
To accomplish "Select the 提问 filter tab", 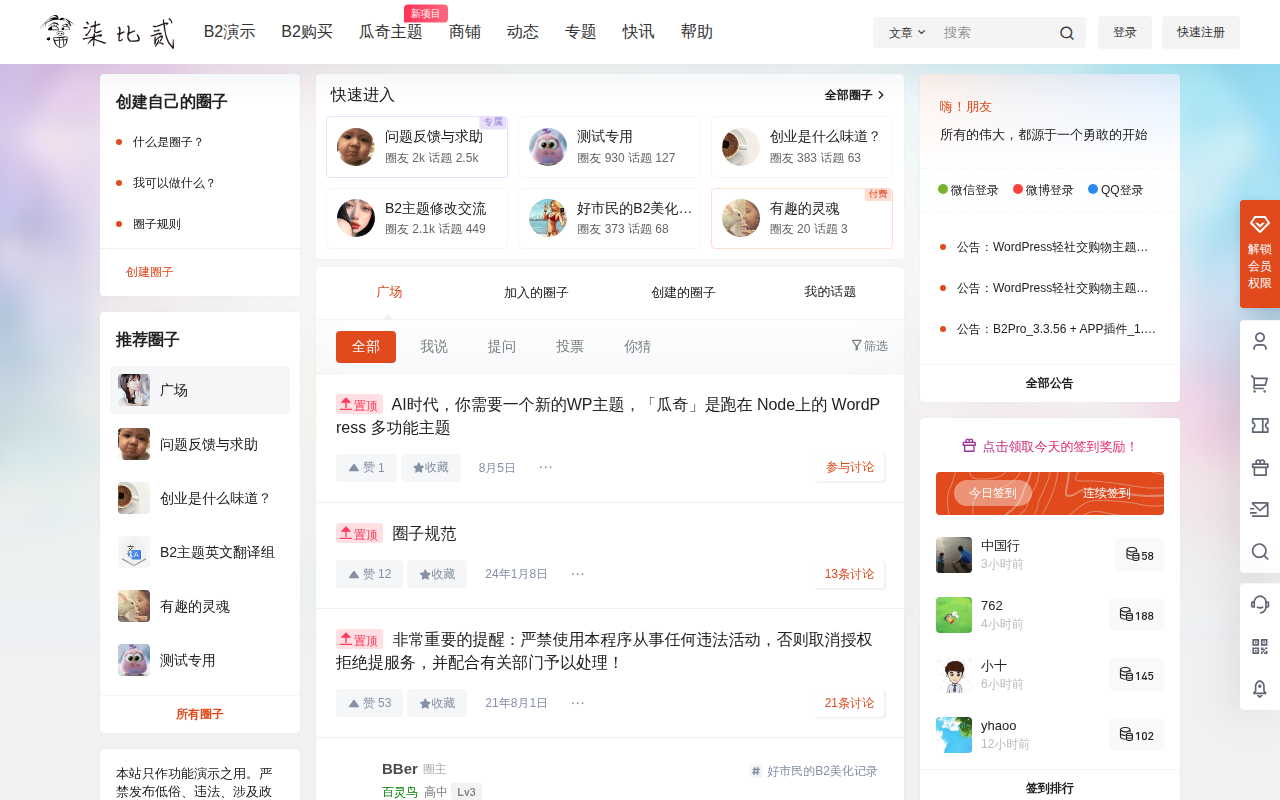I will coord(502,347).
